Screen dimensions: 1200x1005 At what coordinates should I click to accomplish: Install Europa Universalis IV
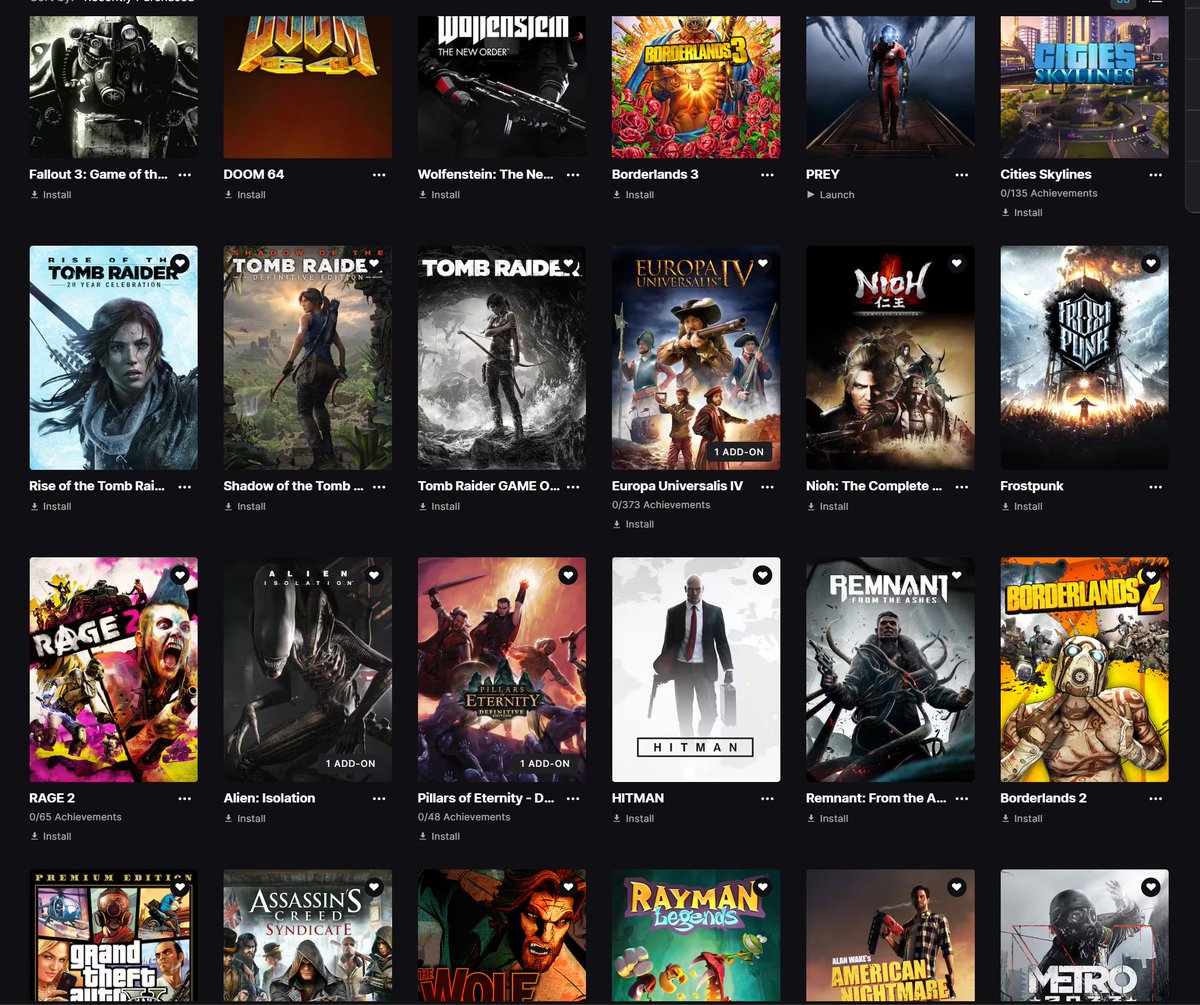click(633, 524)
